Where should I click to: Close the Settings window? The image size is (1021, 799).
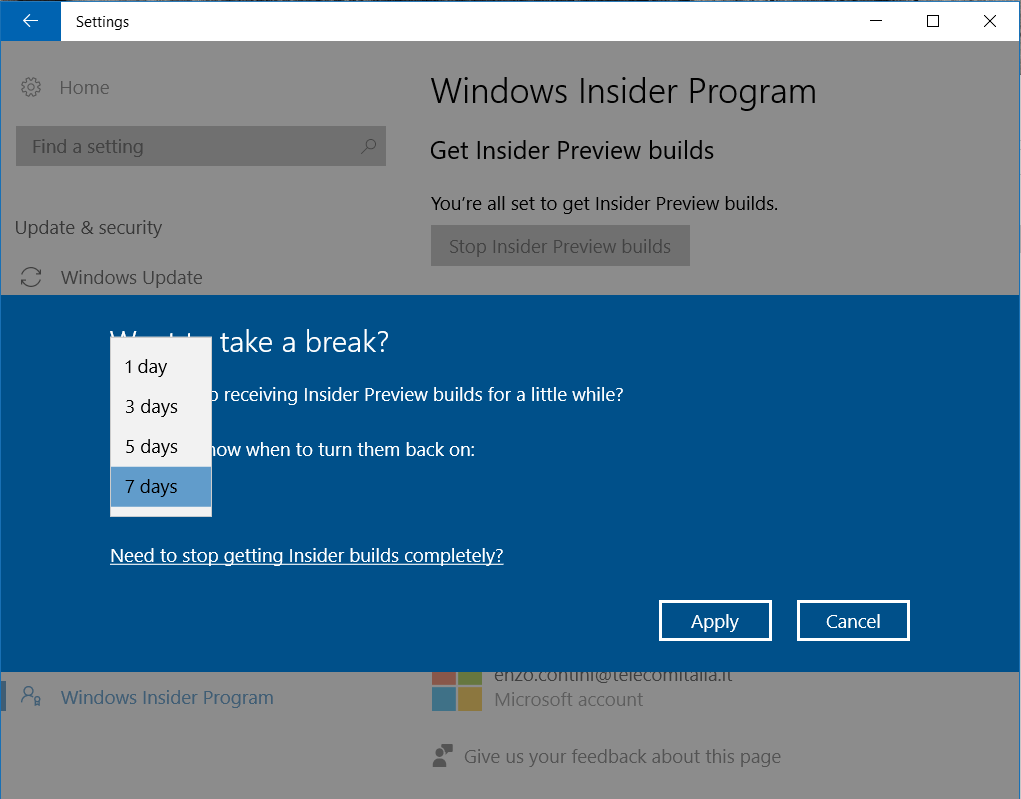coord(990,21)
